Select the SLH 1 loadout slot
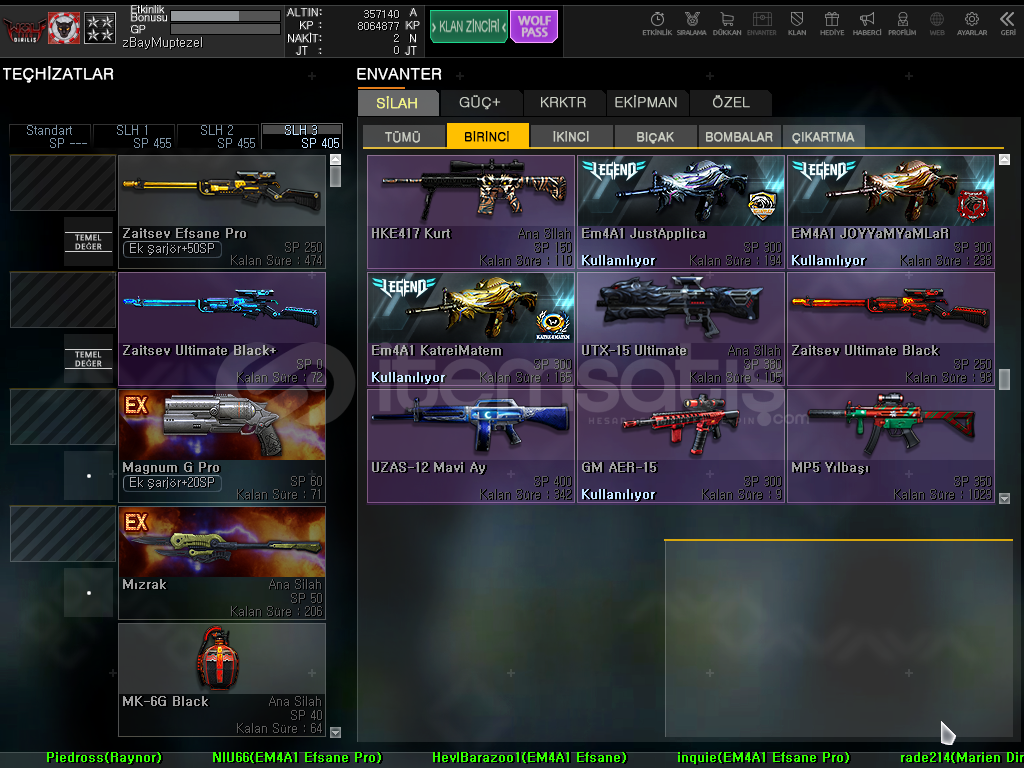Screen dimensions: 1024x768 [x=134, y=136]
